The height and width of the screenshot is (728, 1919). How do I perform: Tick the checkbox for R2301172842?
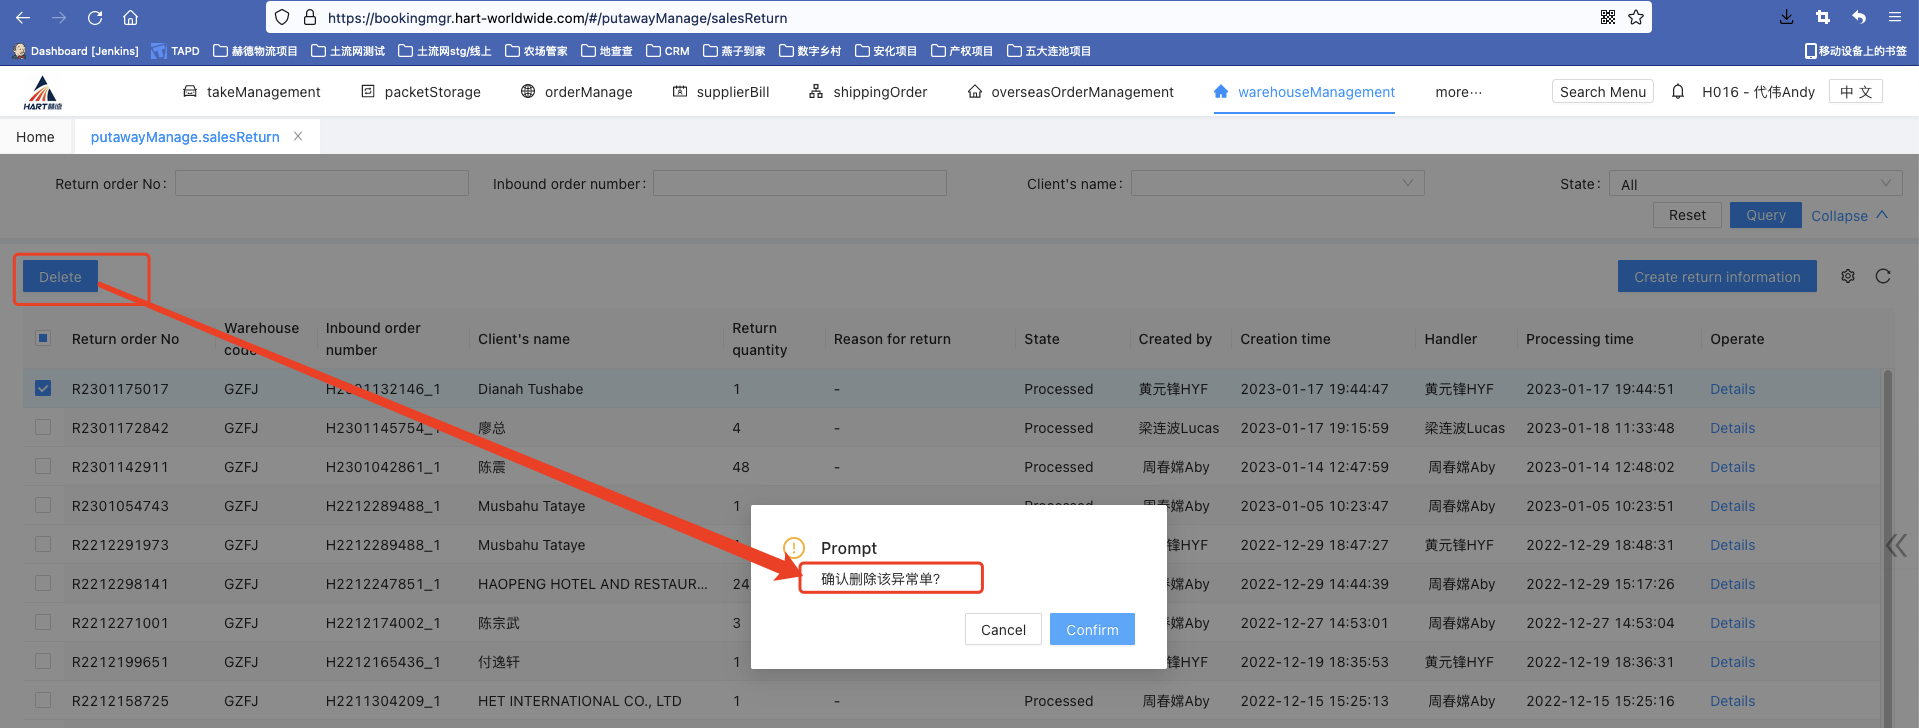click(43, 427)
